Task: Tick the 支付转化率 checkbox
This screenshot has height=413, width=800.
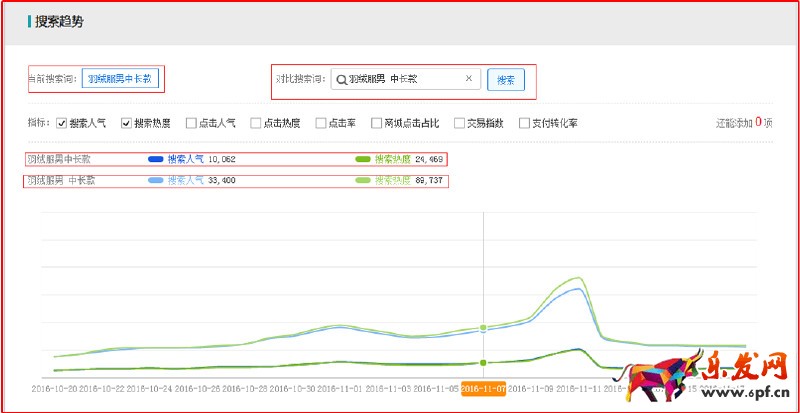Action: [524, 124]
